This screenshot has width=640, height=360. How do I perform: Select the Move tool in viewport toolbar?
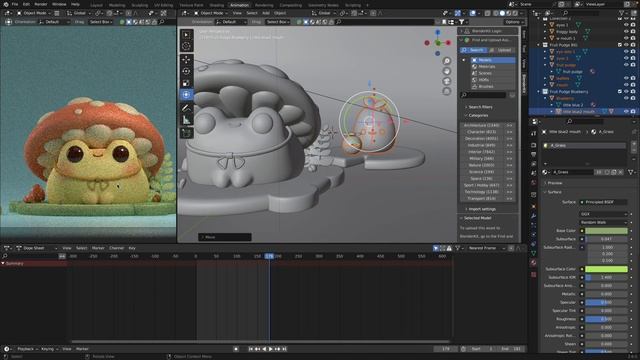click(x=186, y=60)
